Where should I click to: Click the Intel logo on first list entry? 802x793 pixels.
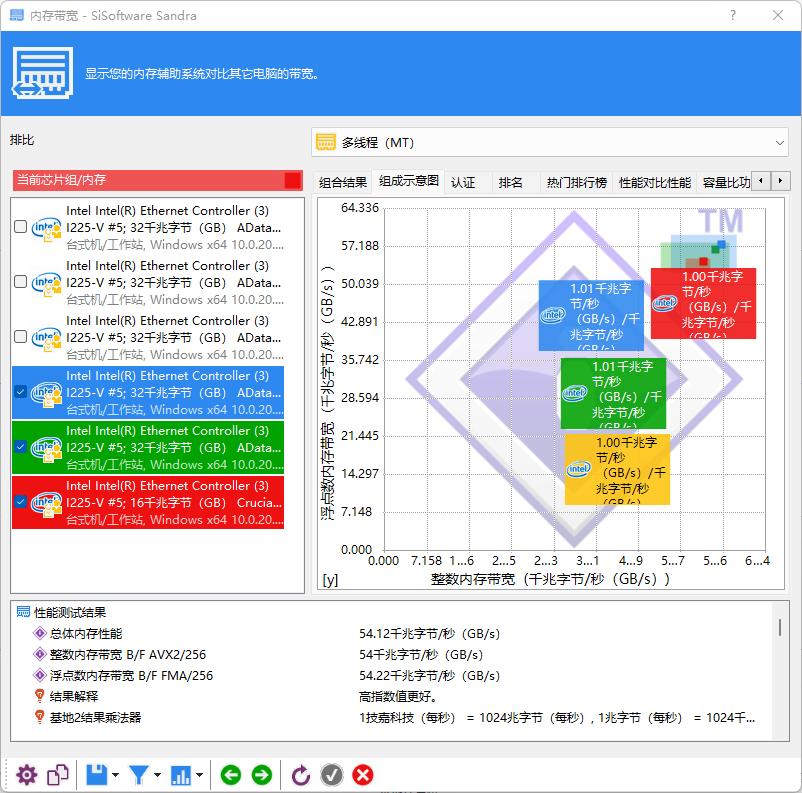pos(47,228)
